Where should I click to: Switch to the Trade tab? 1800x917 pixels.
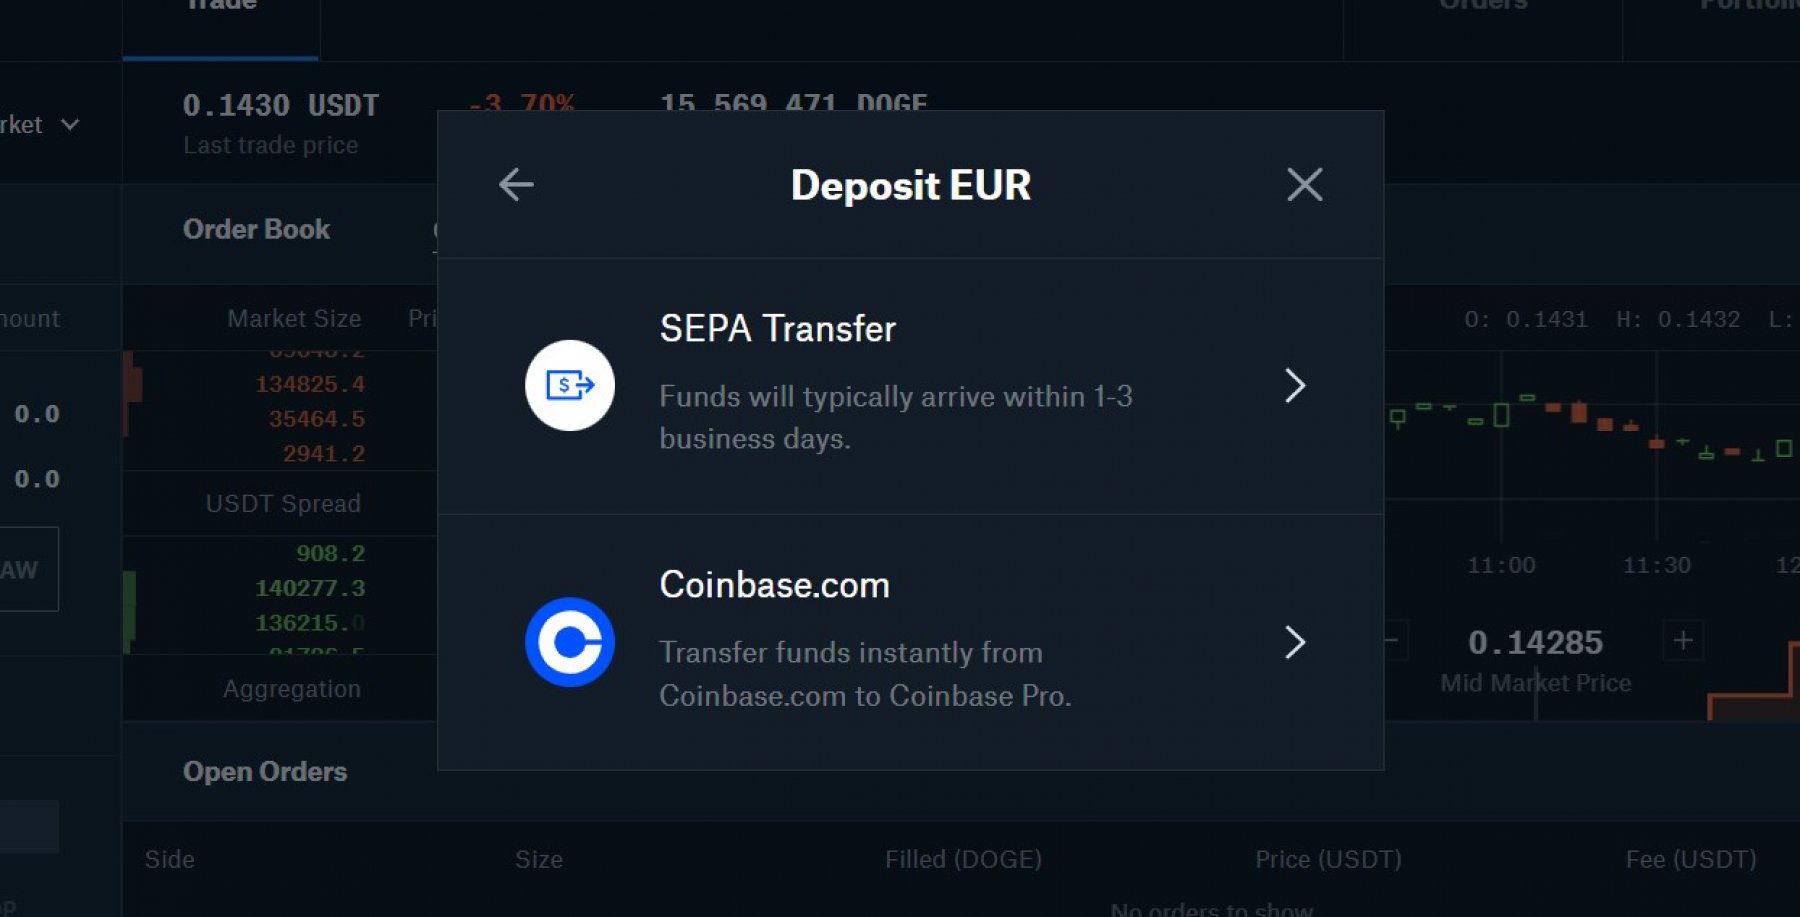pyautogui.click(x=221, y=8)
